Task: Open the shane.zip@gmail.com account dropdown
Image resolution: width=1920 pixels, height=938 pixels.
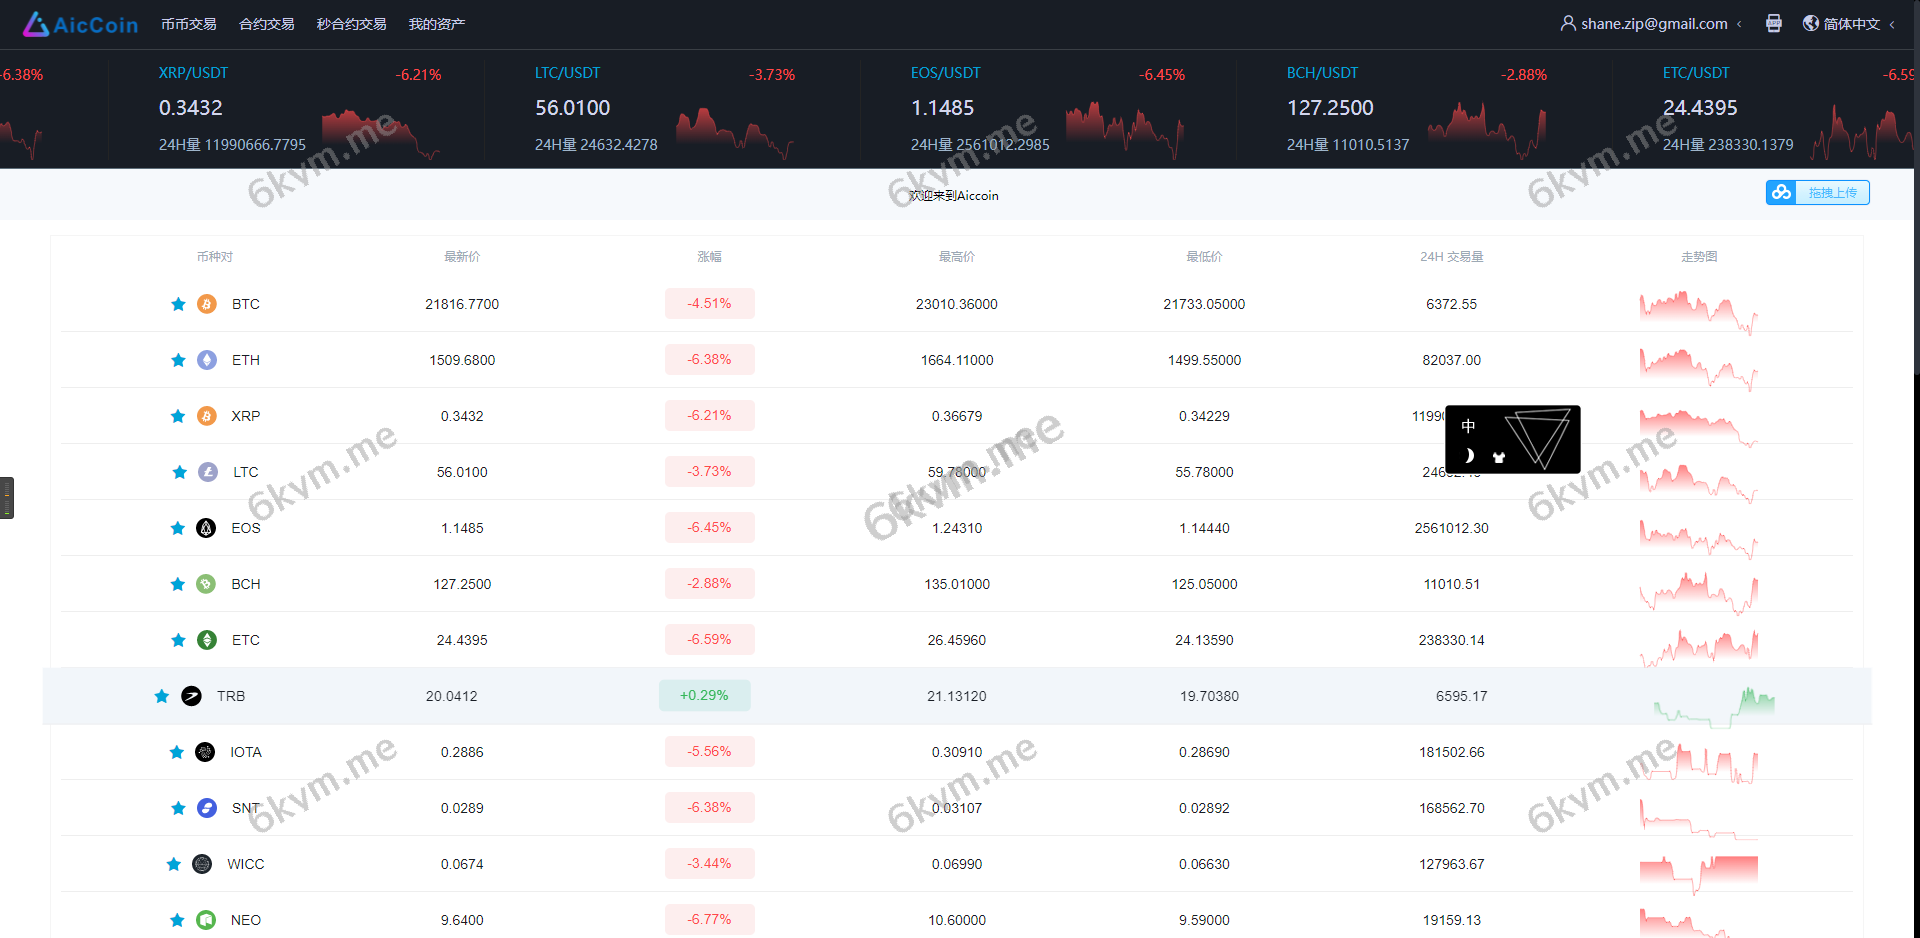Action: point(1652,23)
